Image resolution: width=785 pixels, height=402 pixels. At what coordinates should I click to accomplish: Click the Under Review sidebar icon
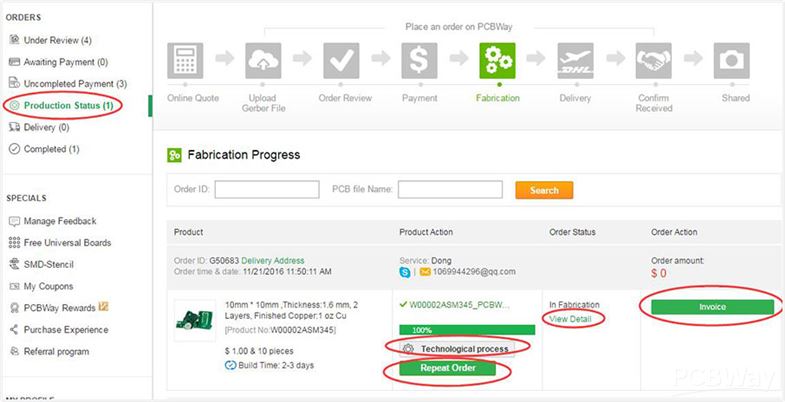pos(15,40)
